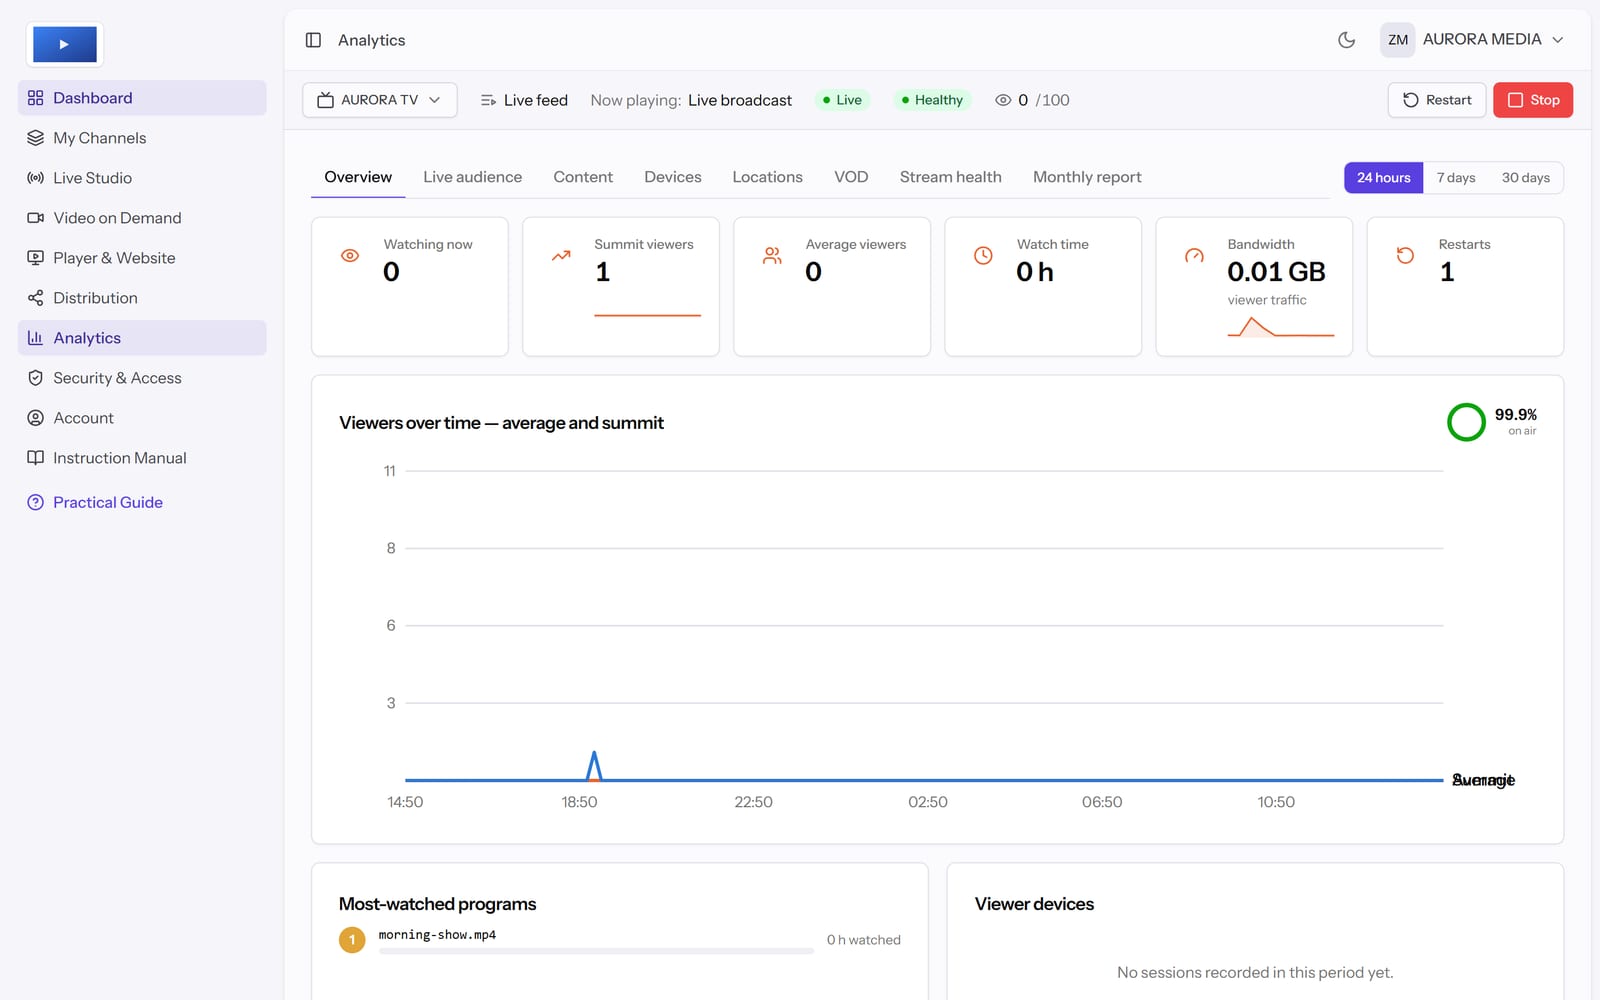The height and width of the screenshot is (1000, 1600).
Task: Select the 30 days time range
Action: tap(1525, 178)
